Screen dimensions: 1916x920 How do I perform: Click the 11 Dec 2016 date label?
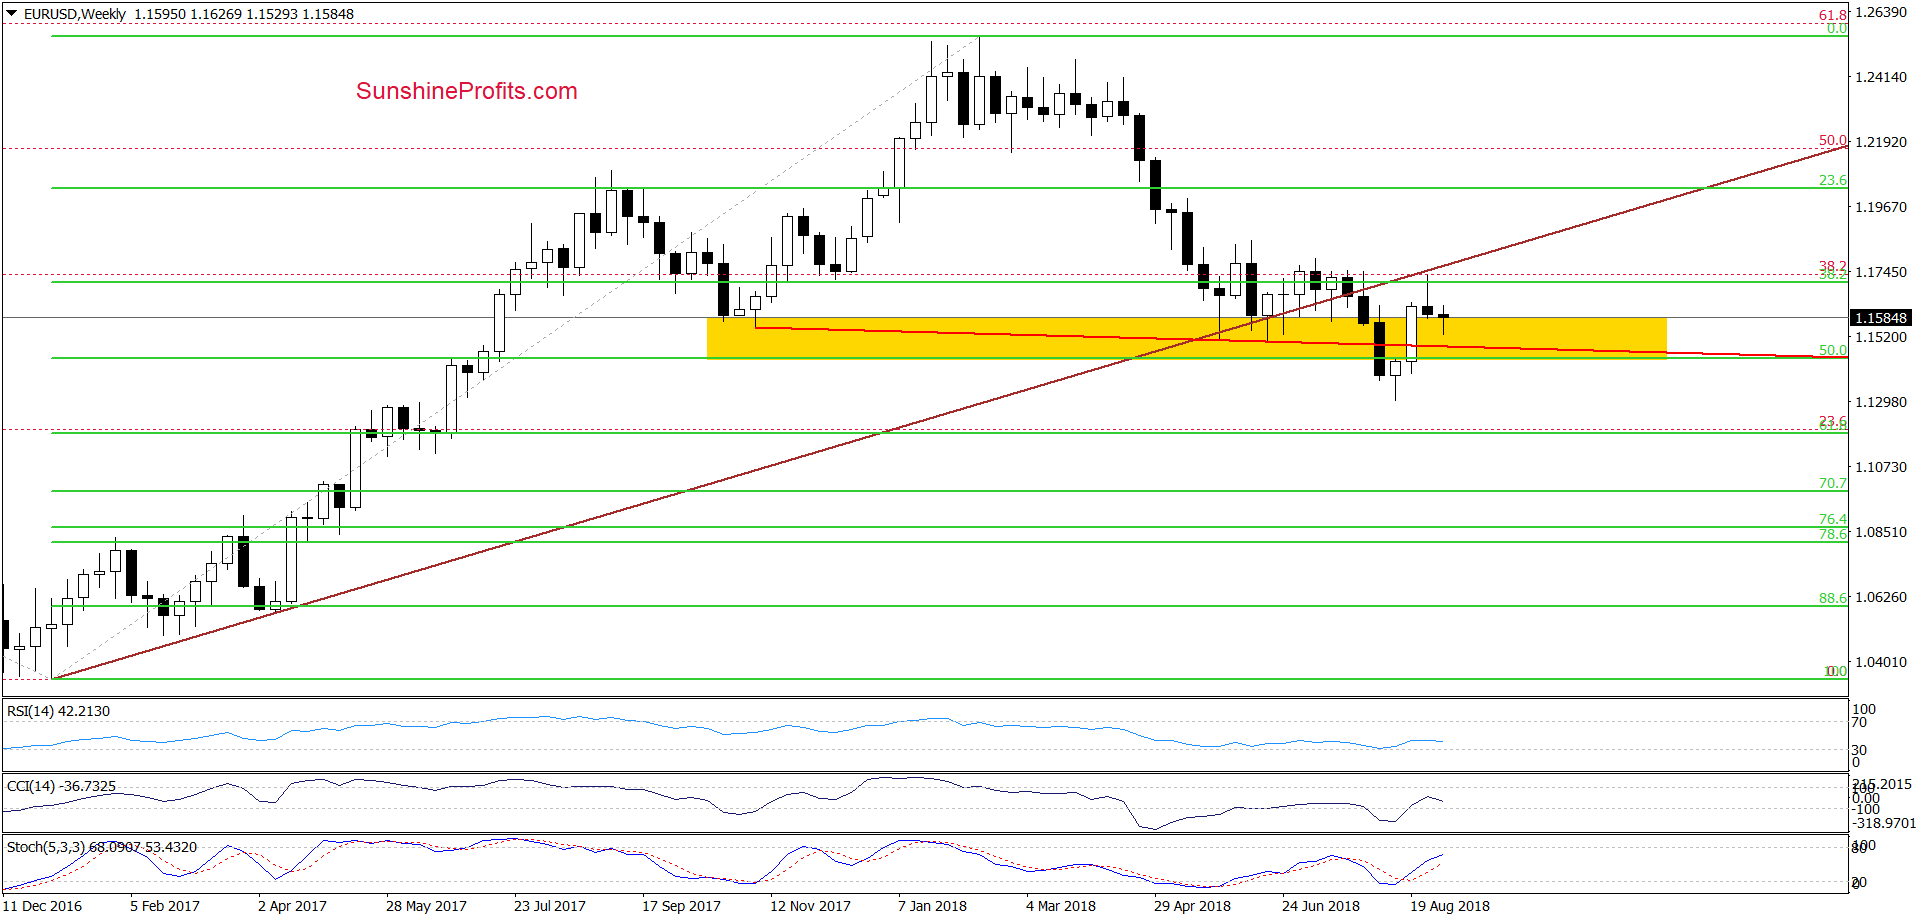point(42,906)
